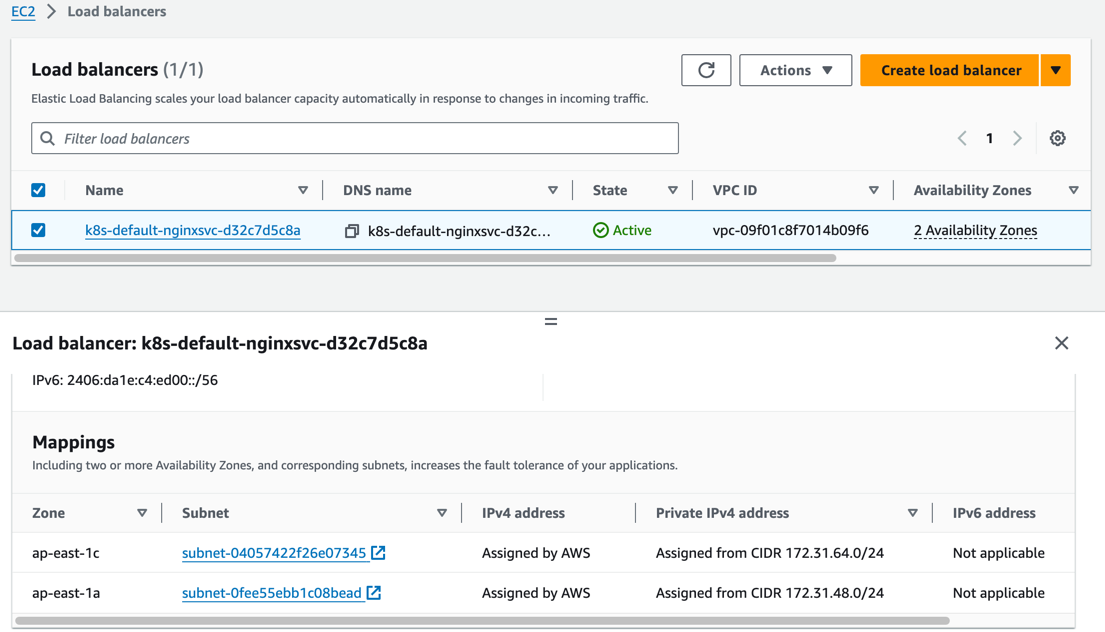Uncheck the k8s-default-nginxsvc row checkbox
The image size is (1105, 632).
click(38, 230)
